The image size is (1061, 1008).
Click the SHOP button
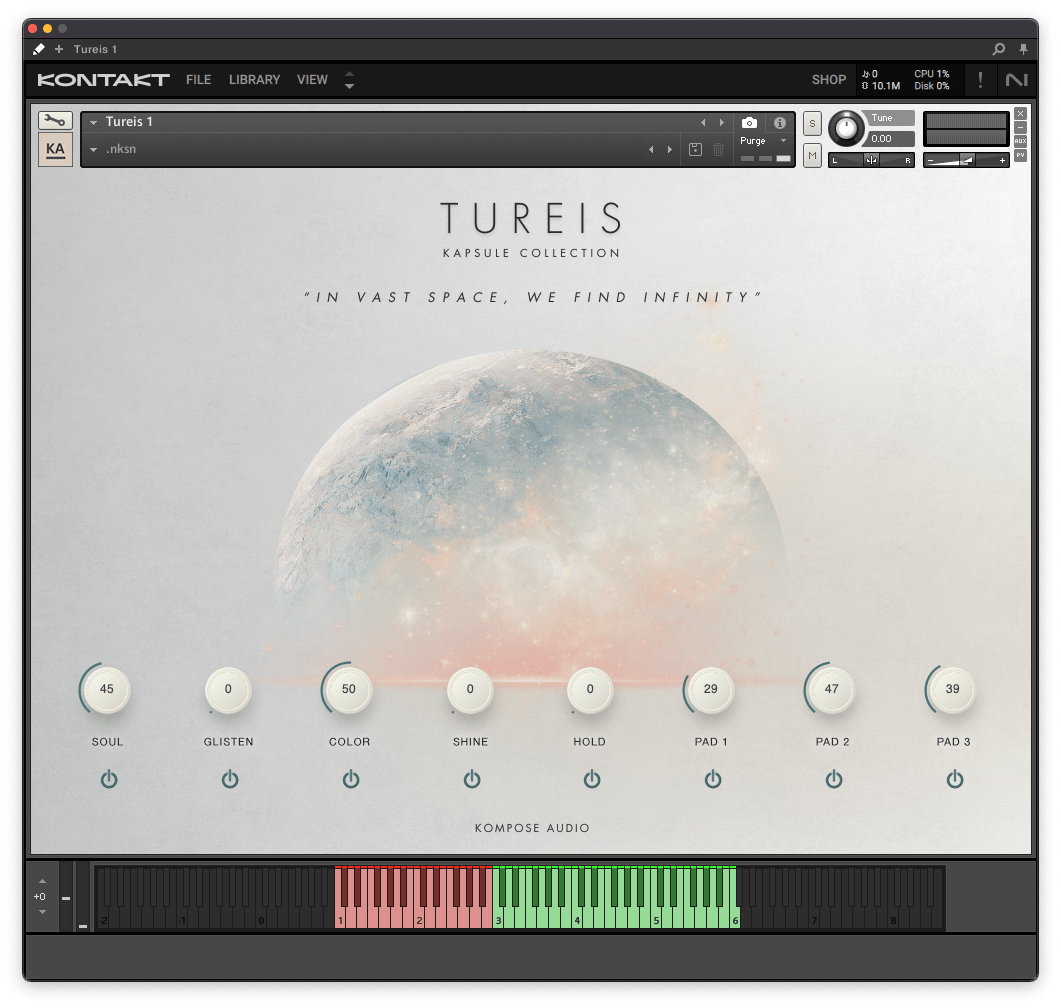[x=828, y=80]
